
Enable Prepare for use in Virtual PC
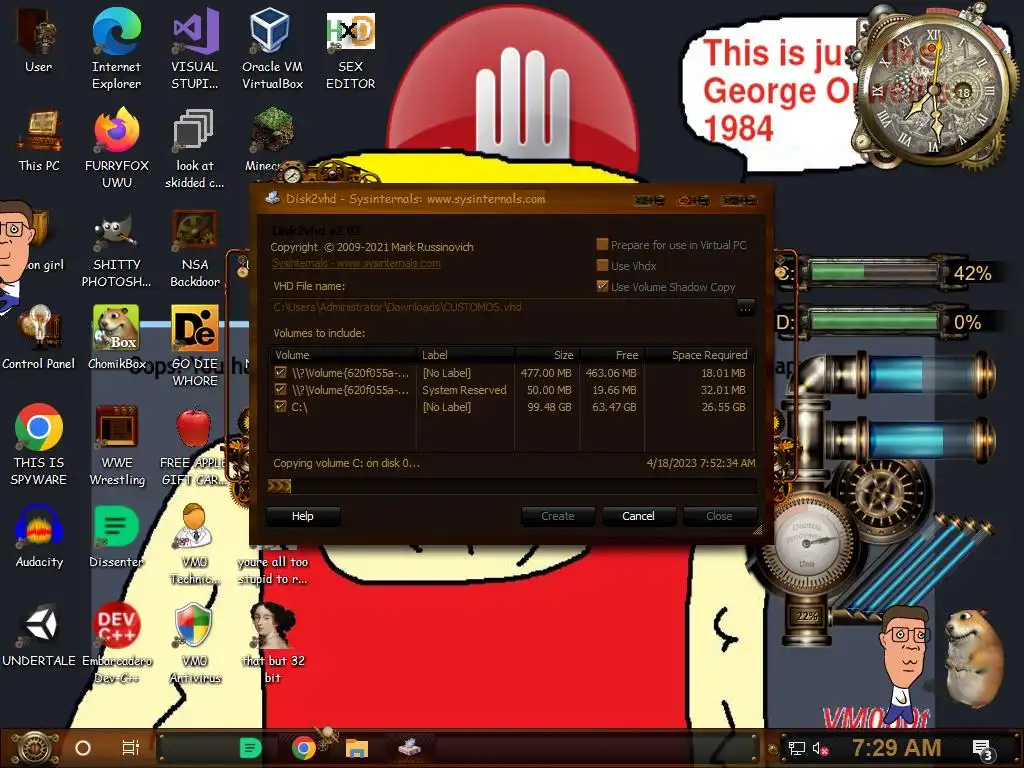click(602, 245)
